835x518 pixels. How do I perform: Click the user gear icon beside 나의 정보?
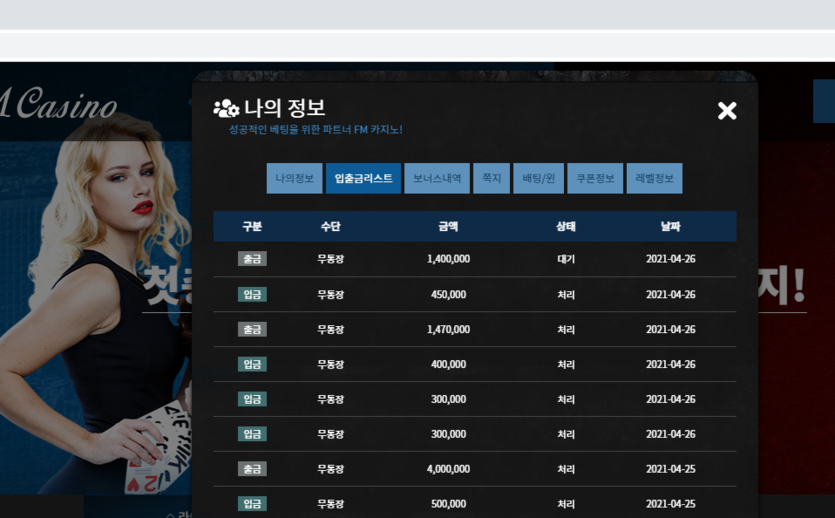coord(226,109)
